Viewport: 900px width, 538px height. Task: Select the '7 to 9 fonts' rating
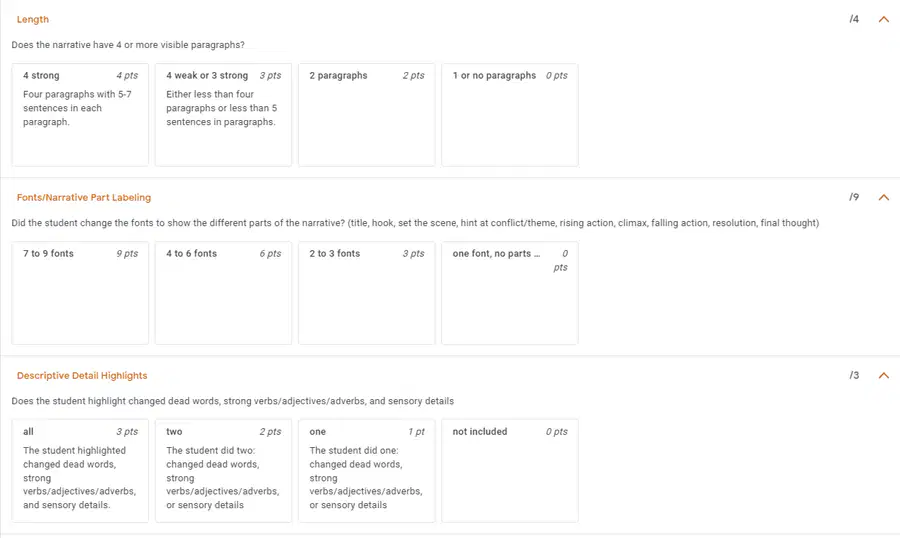point(80,293)
